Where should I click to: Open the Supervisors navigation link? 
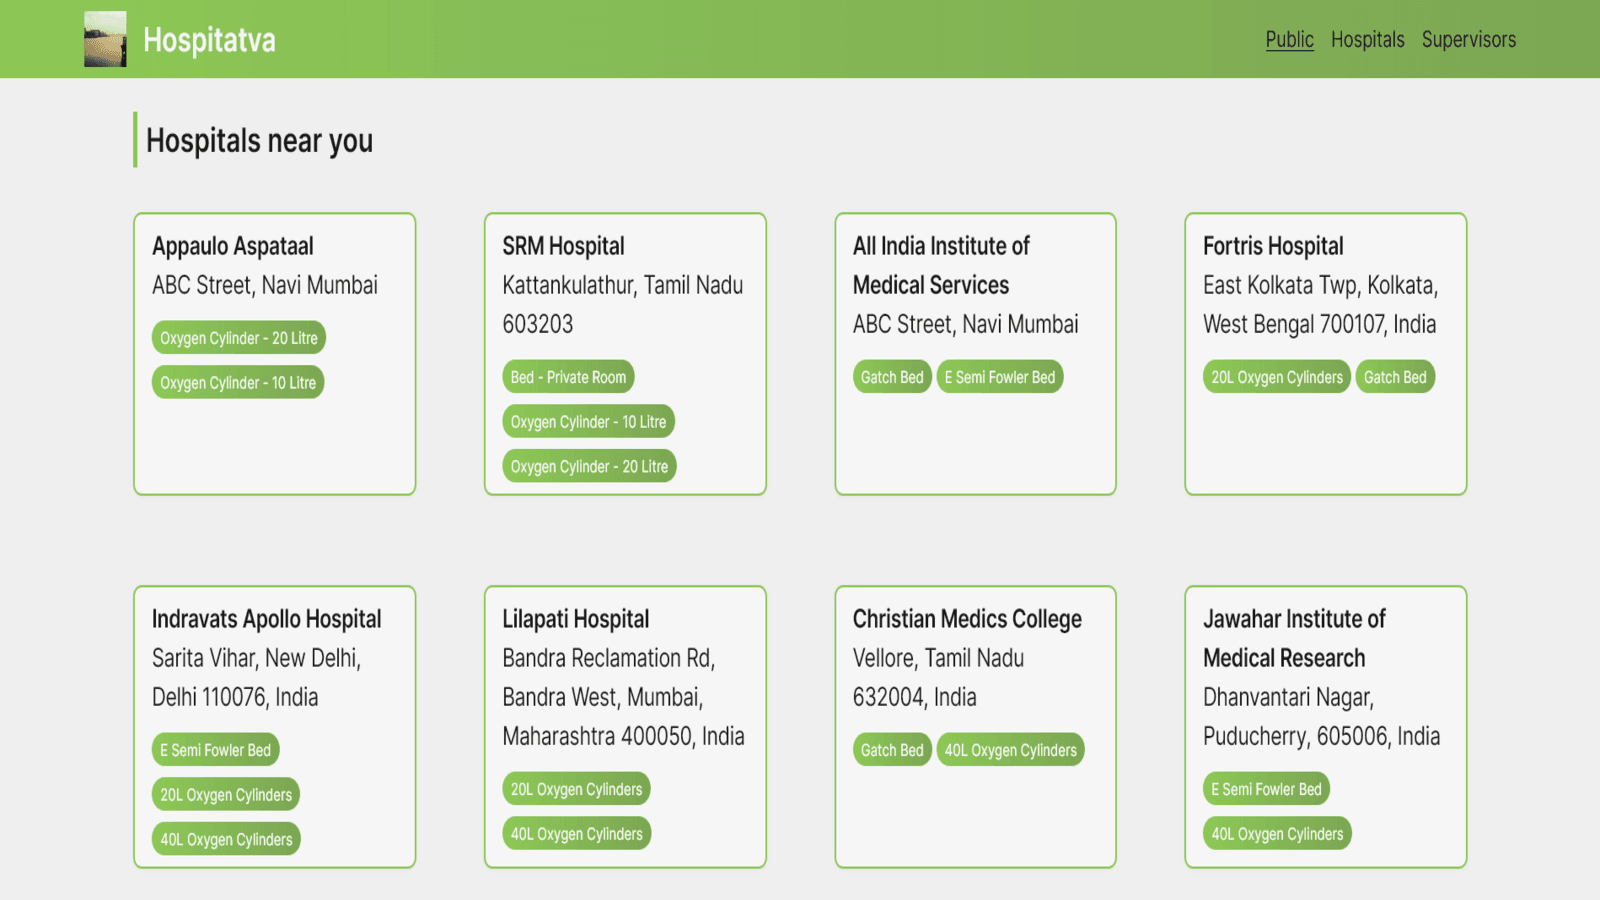point(1468,40)
